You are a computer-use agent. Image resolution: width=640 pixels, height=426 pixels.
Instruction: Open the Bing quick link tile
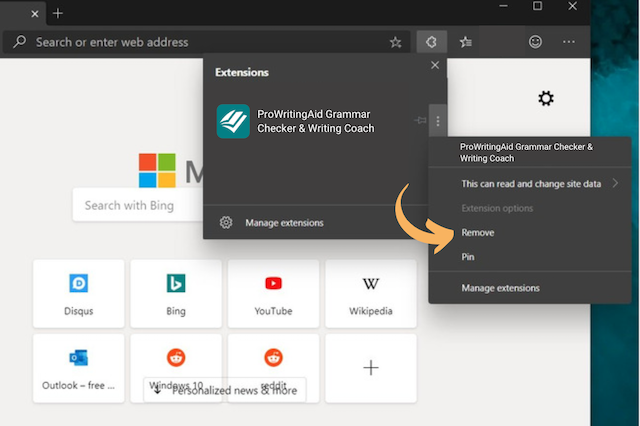pyautogui.click(x=176, y=293)
